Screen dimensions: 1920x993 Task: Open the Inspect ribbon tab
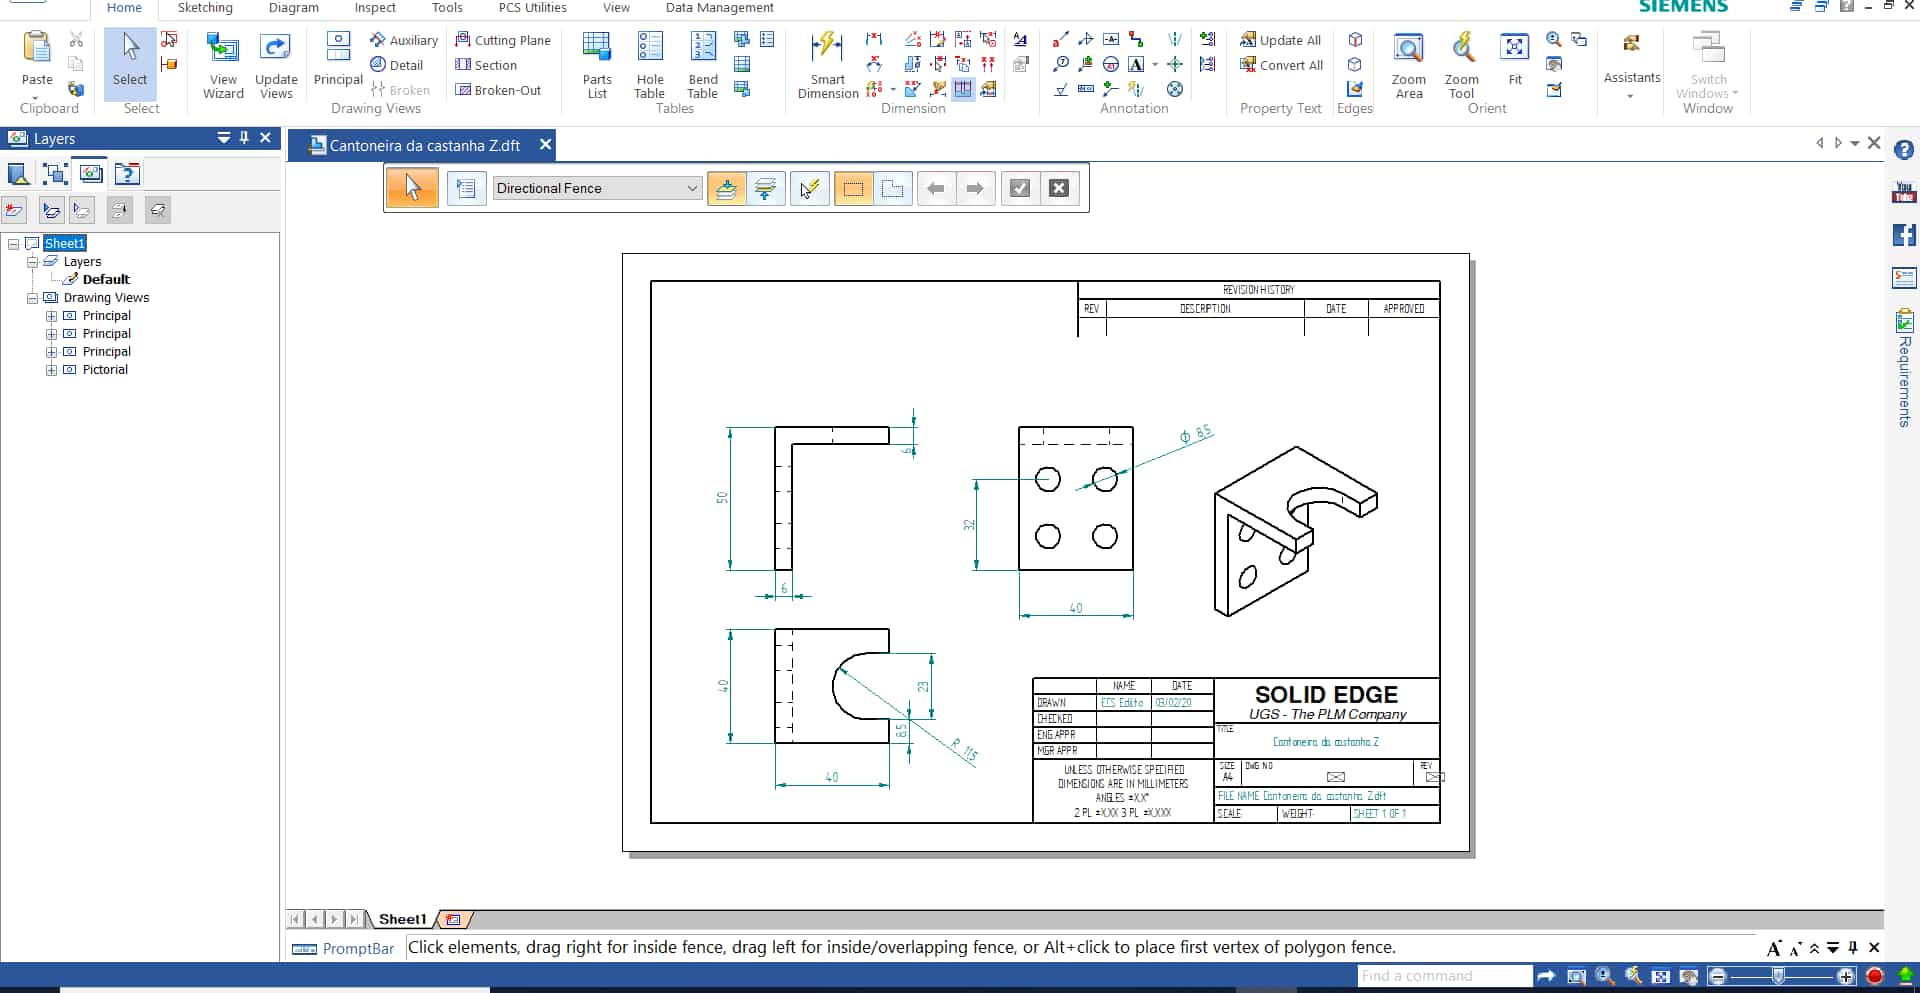pyautogui.click(x=375, y=8)
